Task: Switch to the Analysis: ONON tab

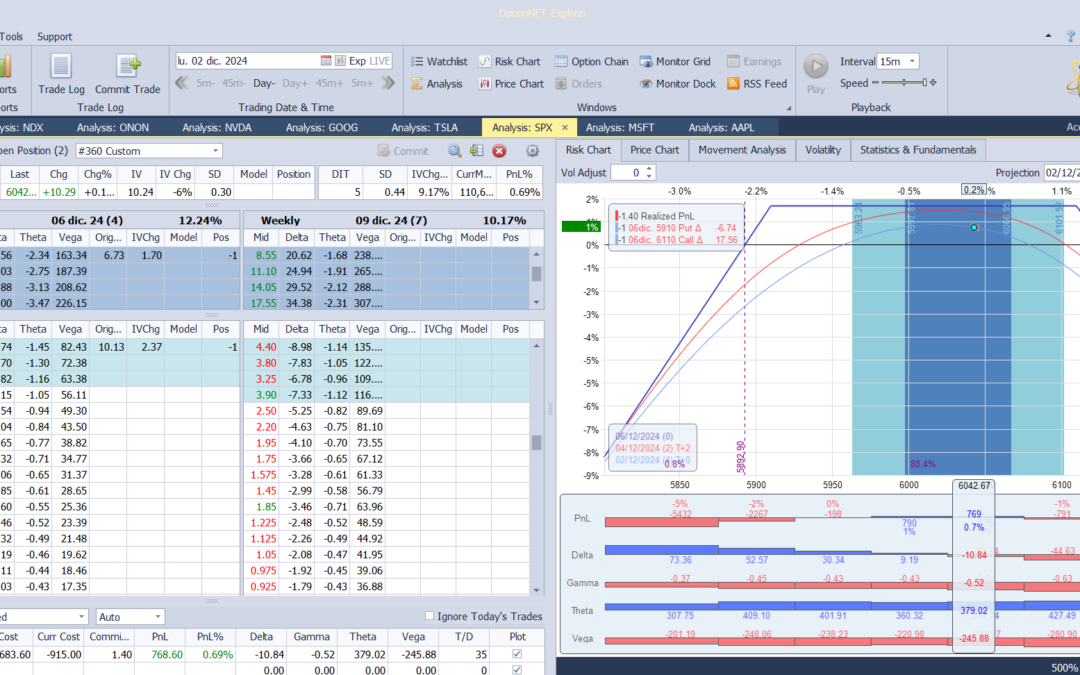Action: tap(113, 127)
